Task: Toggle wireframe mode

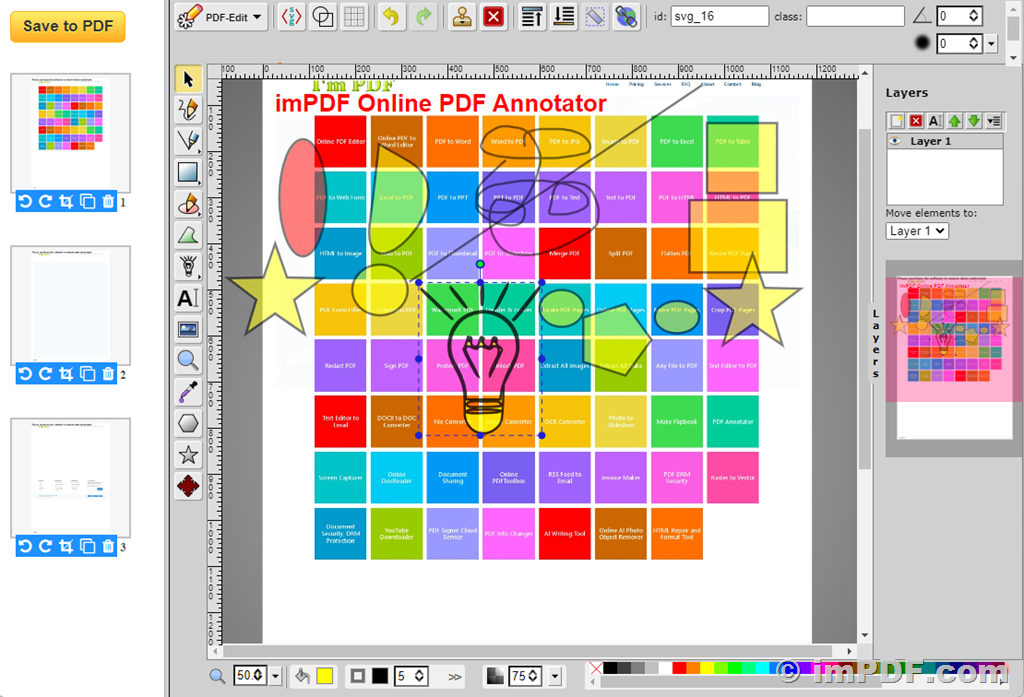Action: point(323,16)
